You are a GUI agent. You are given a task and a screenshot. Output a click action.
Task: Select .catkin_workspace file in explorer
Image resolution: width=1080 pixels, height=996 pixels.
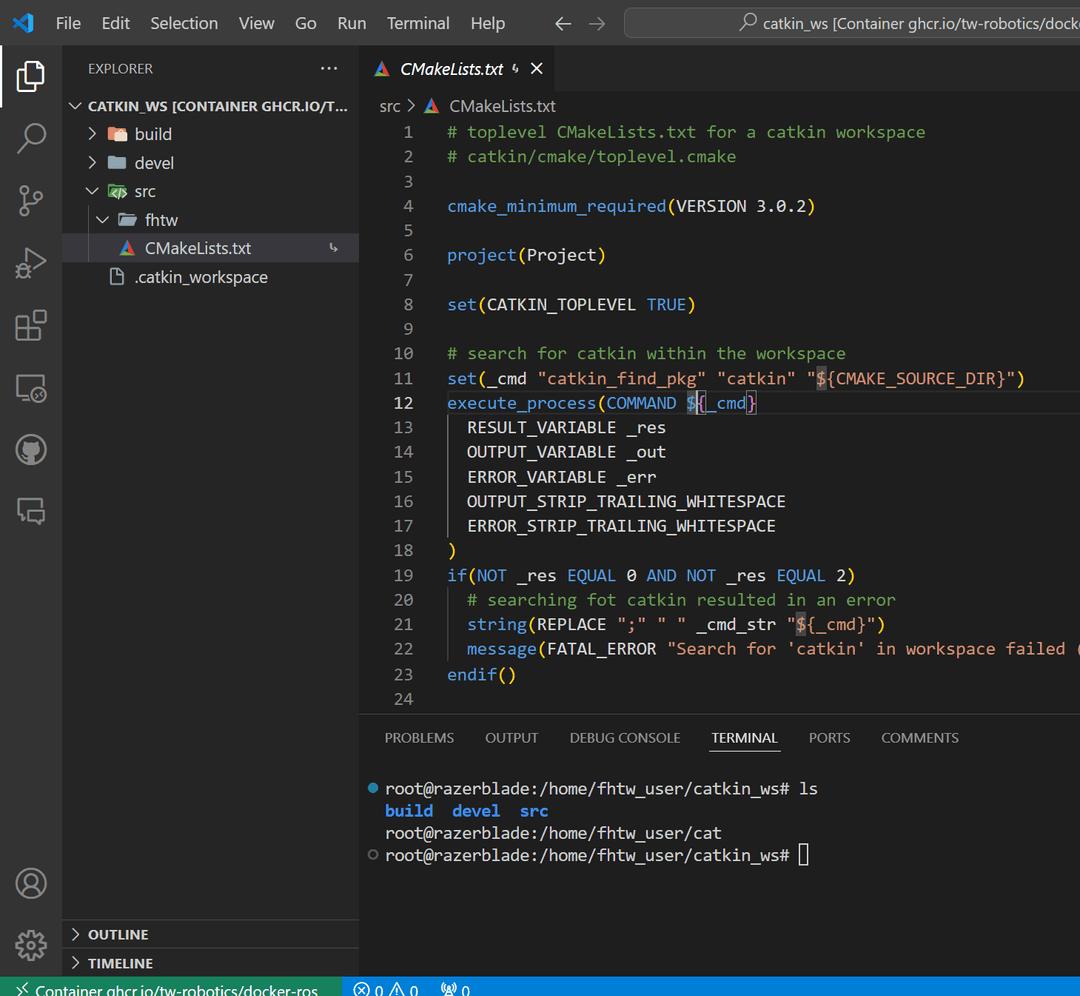click(201, 277)
